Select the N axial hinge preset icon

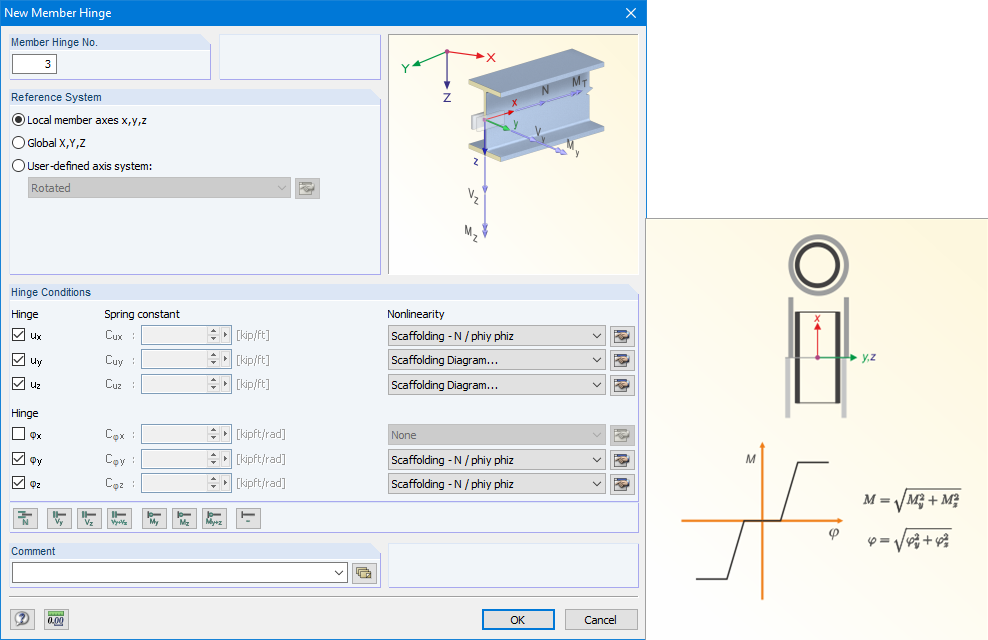point(24,518)
